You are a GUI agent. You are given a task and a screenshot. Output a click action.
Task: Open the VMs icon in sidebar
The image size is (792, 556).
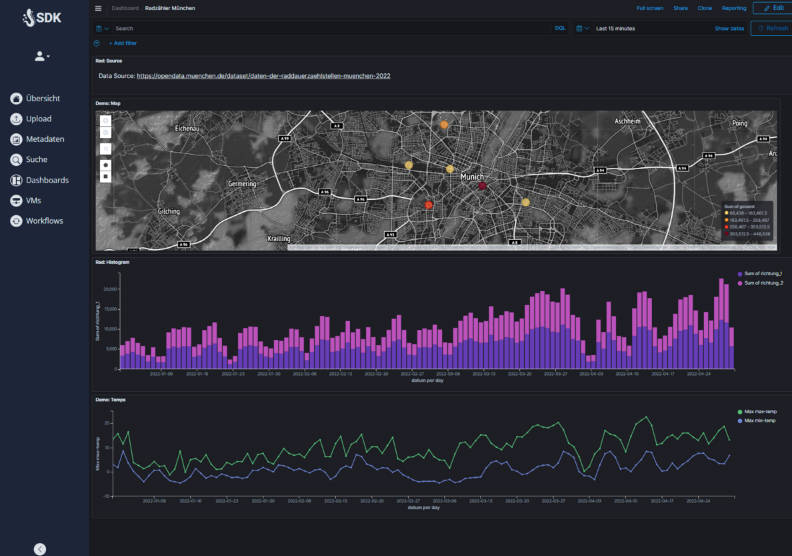click(16, 200)
